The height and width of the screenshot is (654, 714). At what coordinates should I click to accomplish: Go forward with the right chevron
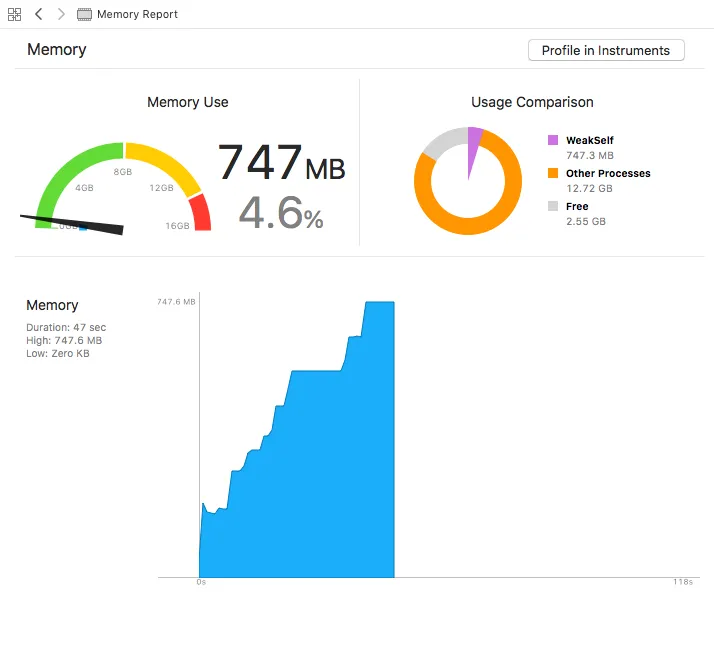61,14
